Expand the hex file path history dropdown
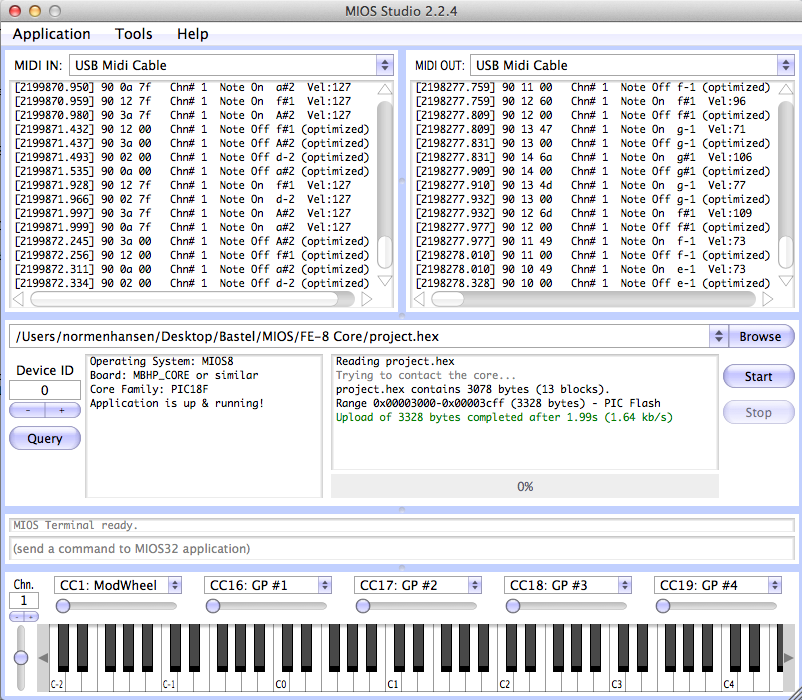The image size is (802, 700). pos(718,336)
